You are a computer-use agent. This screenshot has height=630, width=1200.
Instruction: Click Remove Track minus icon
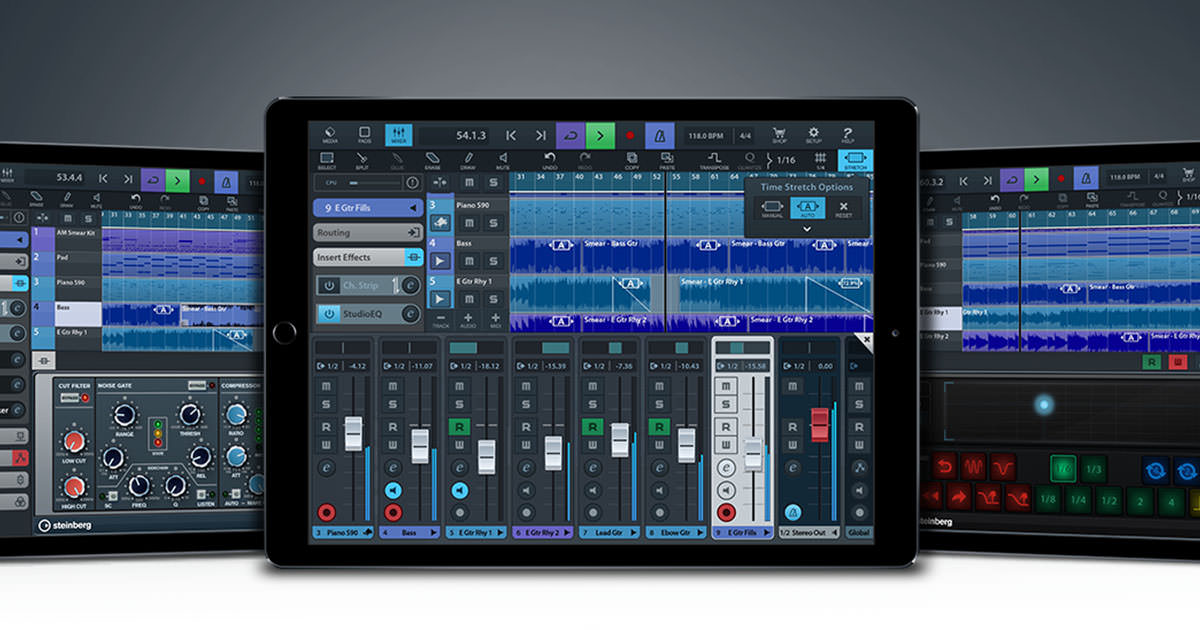pyautogui.click(x=440, y=319)
